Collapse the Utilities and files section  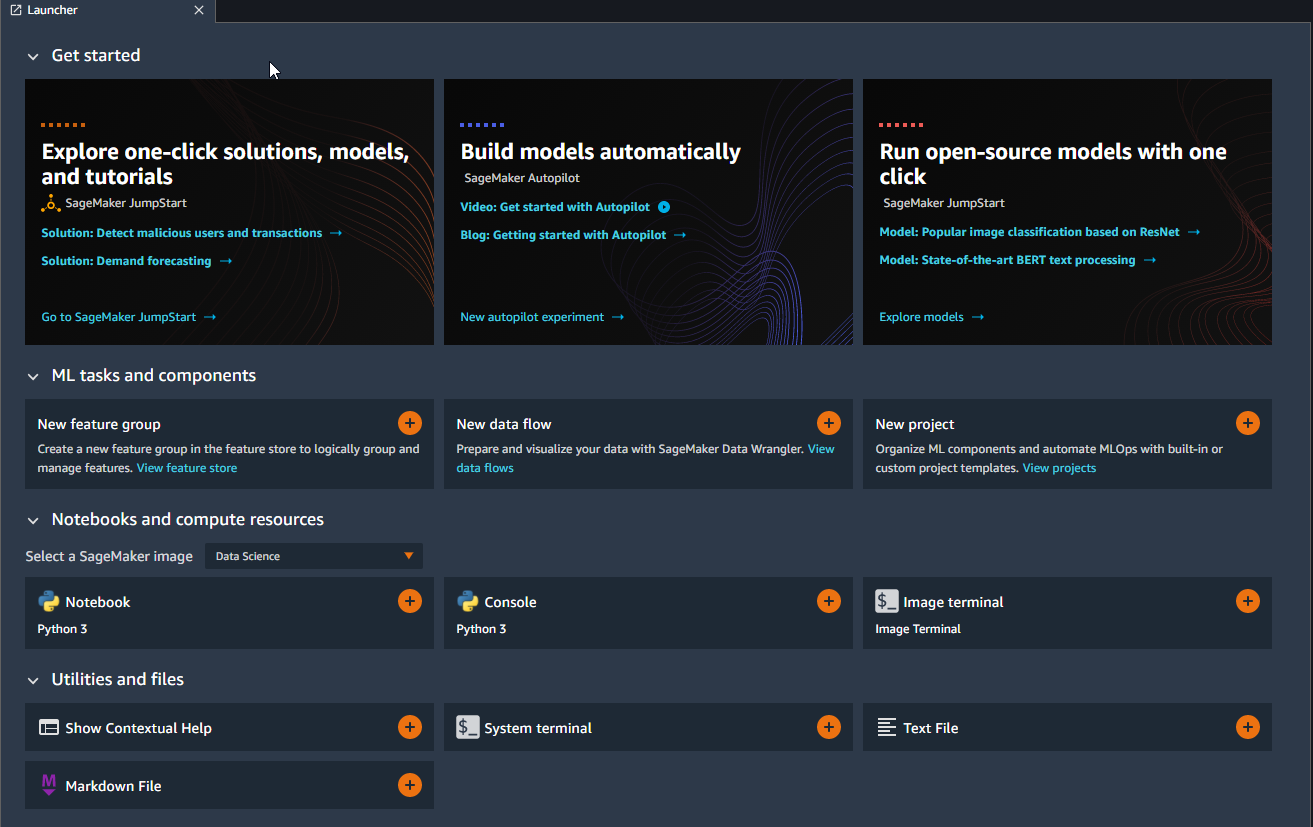pyautogui.click(x=34, y=681)
